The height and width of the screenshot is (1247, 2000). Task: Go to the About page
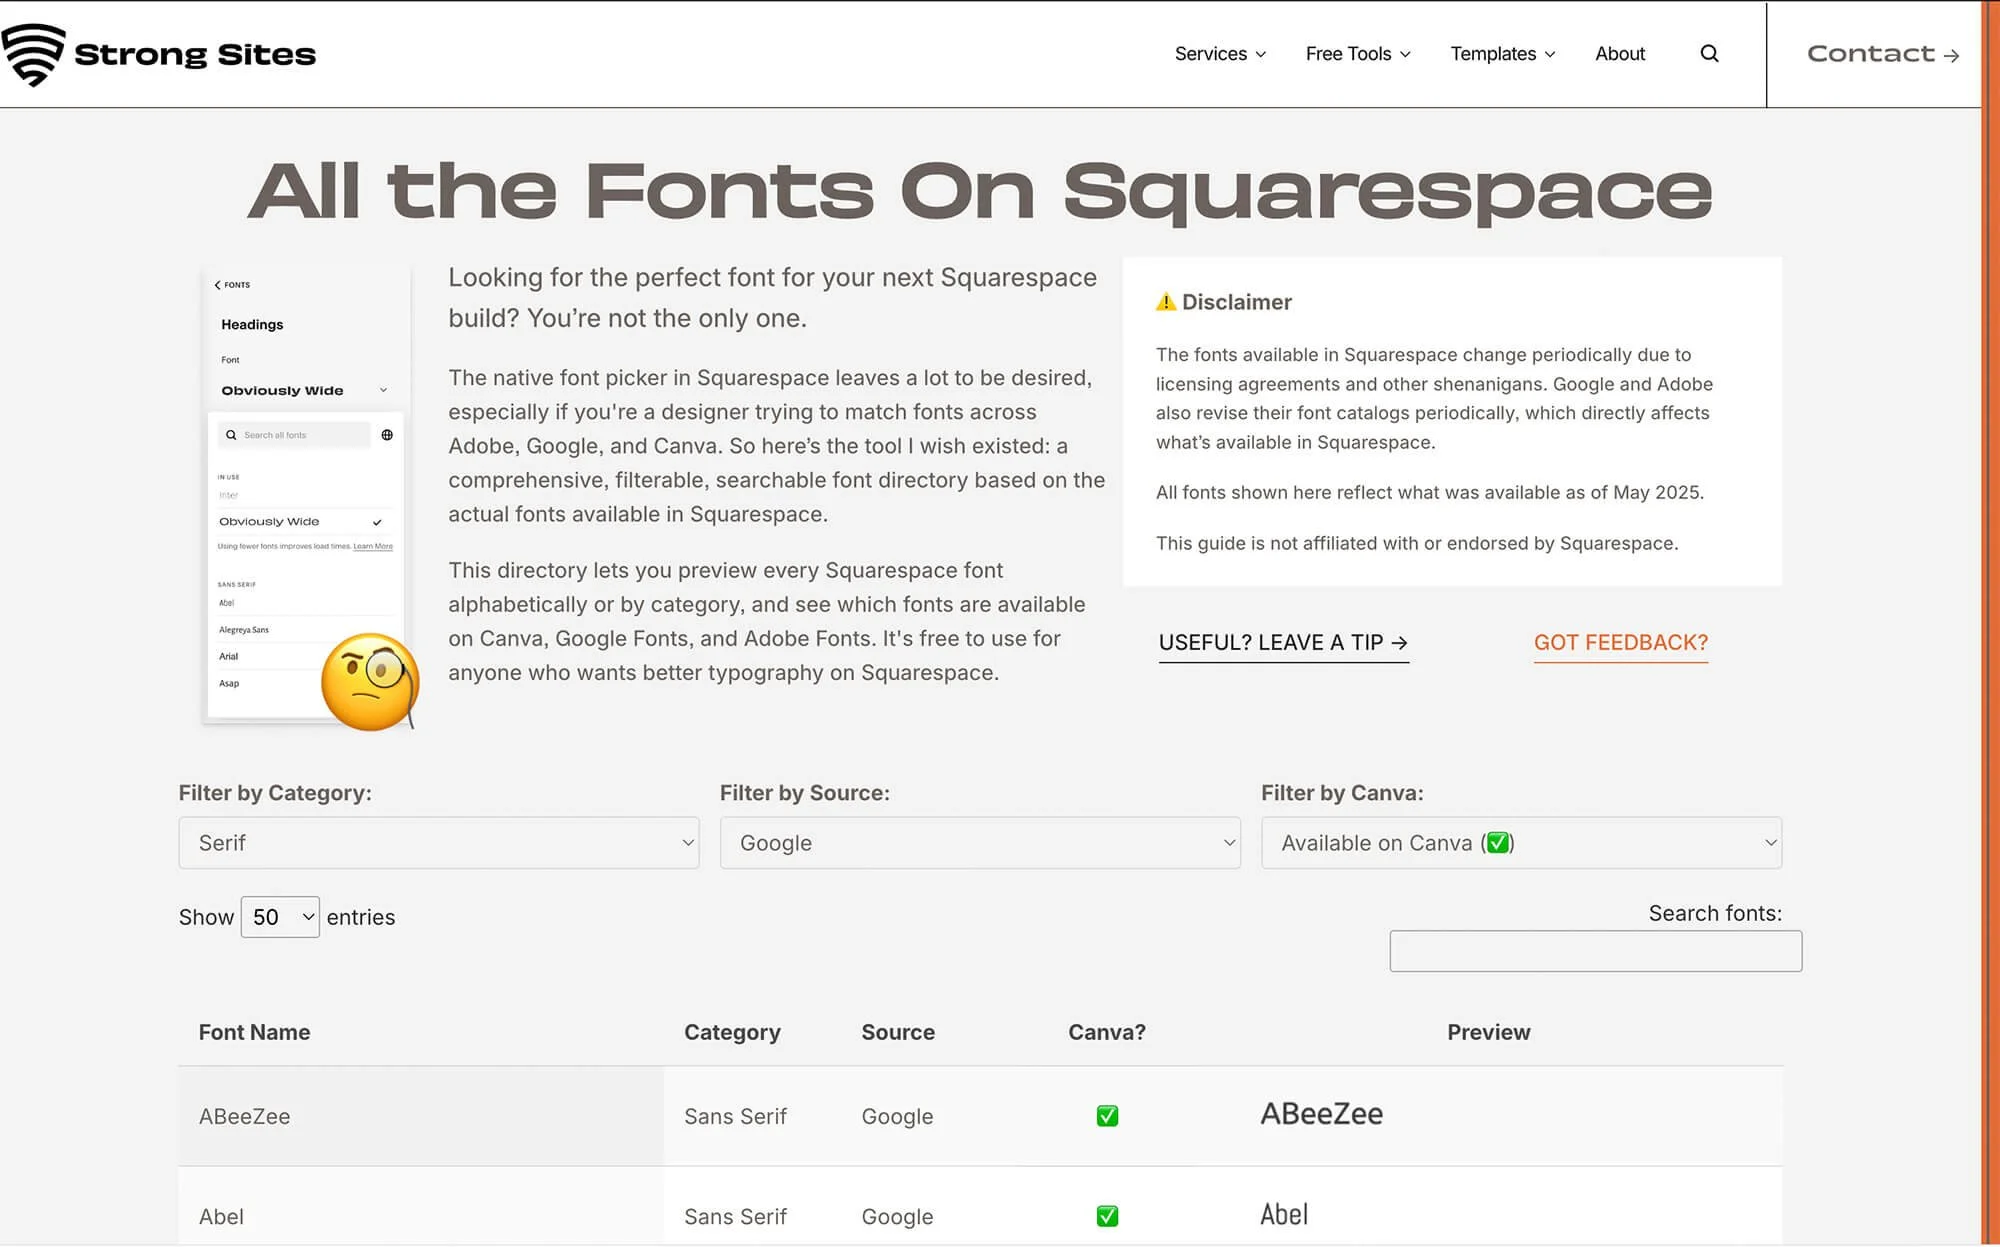coord(1619,54)
